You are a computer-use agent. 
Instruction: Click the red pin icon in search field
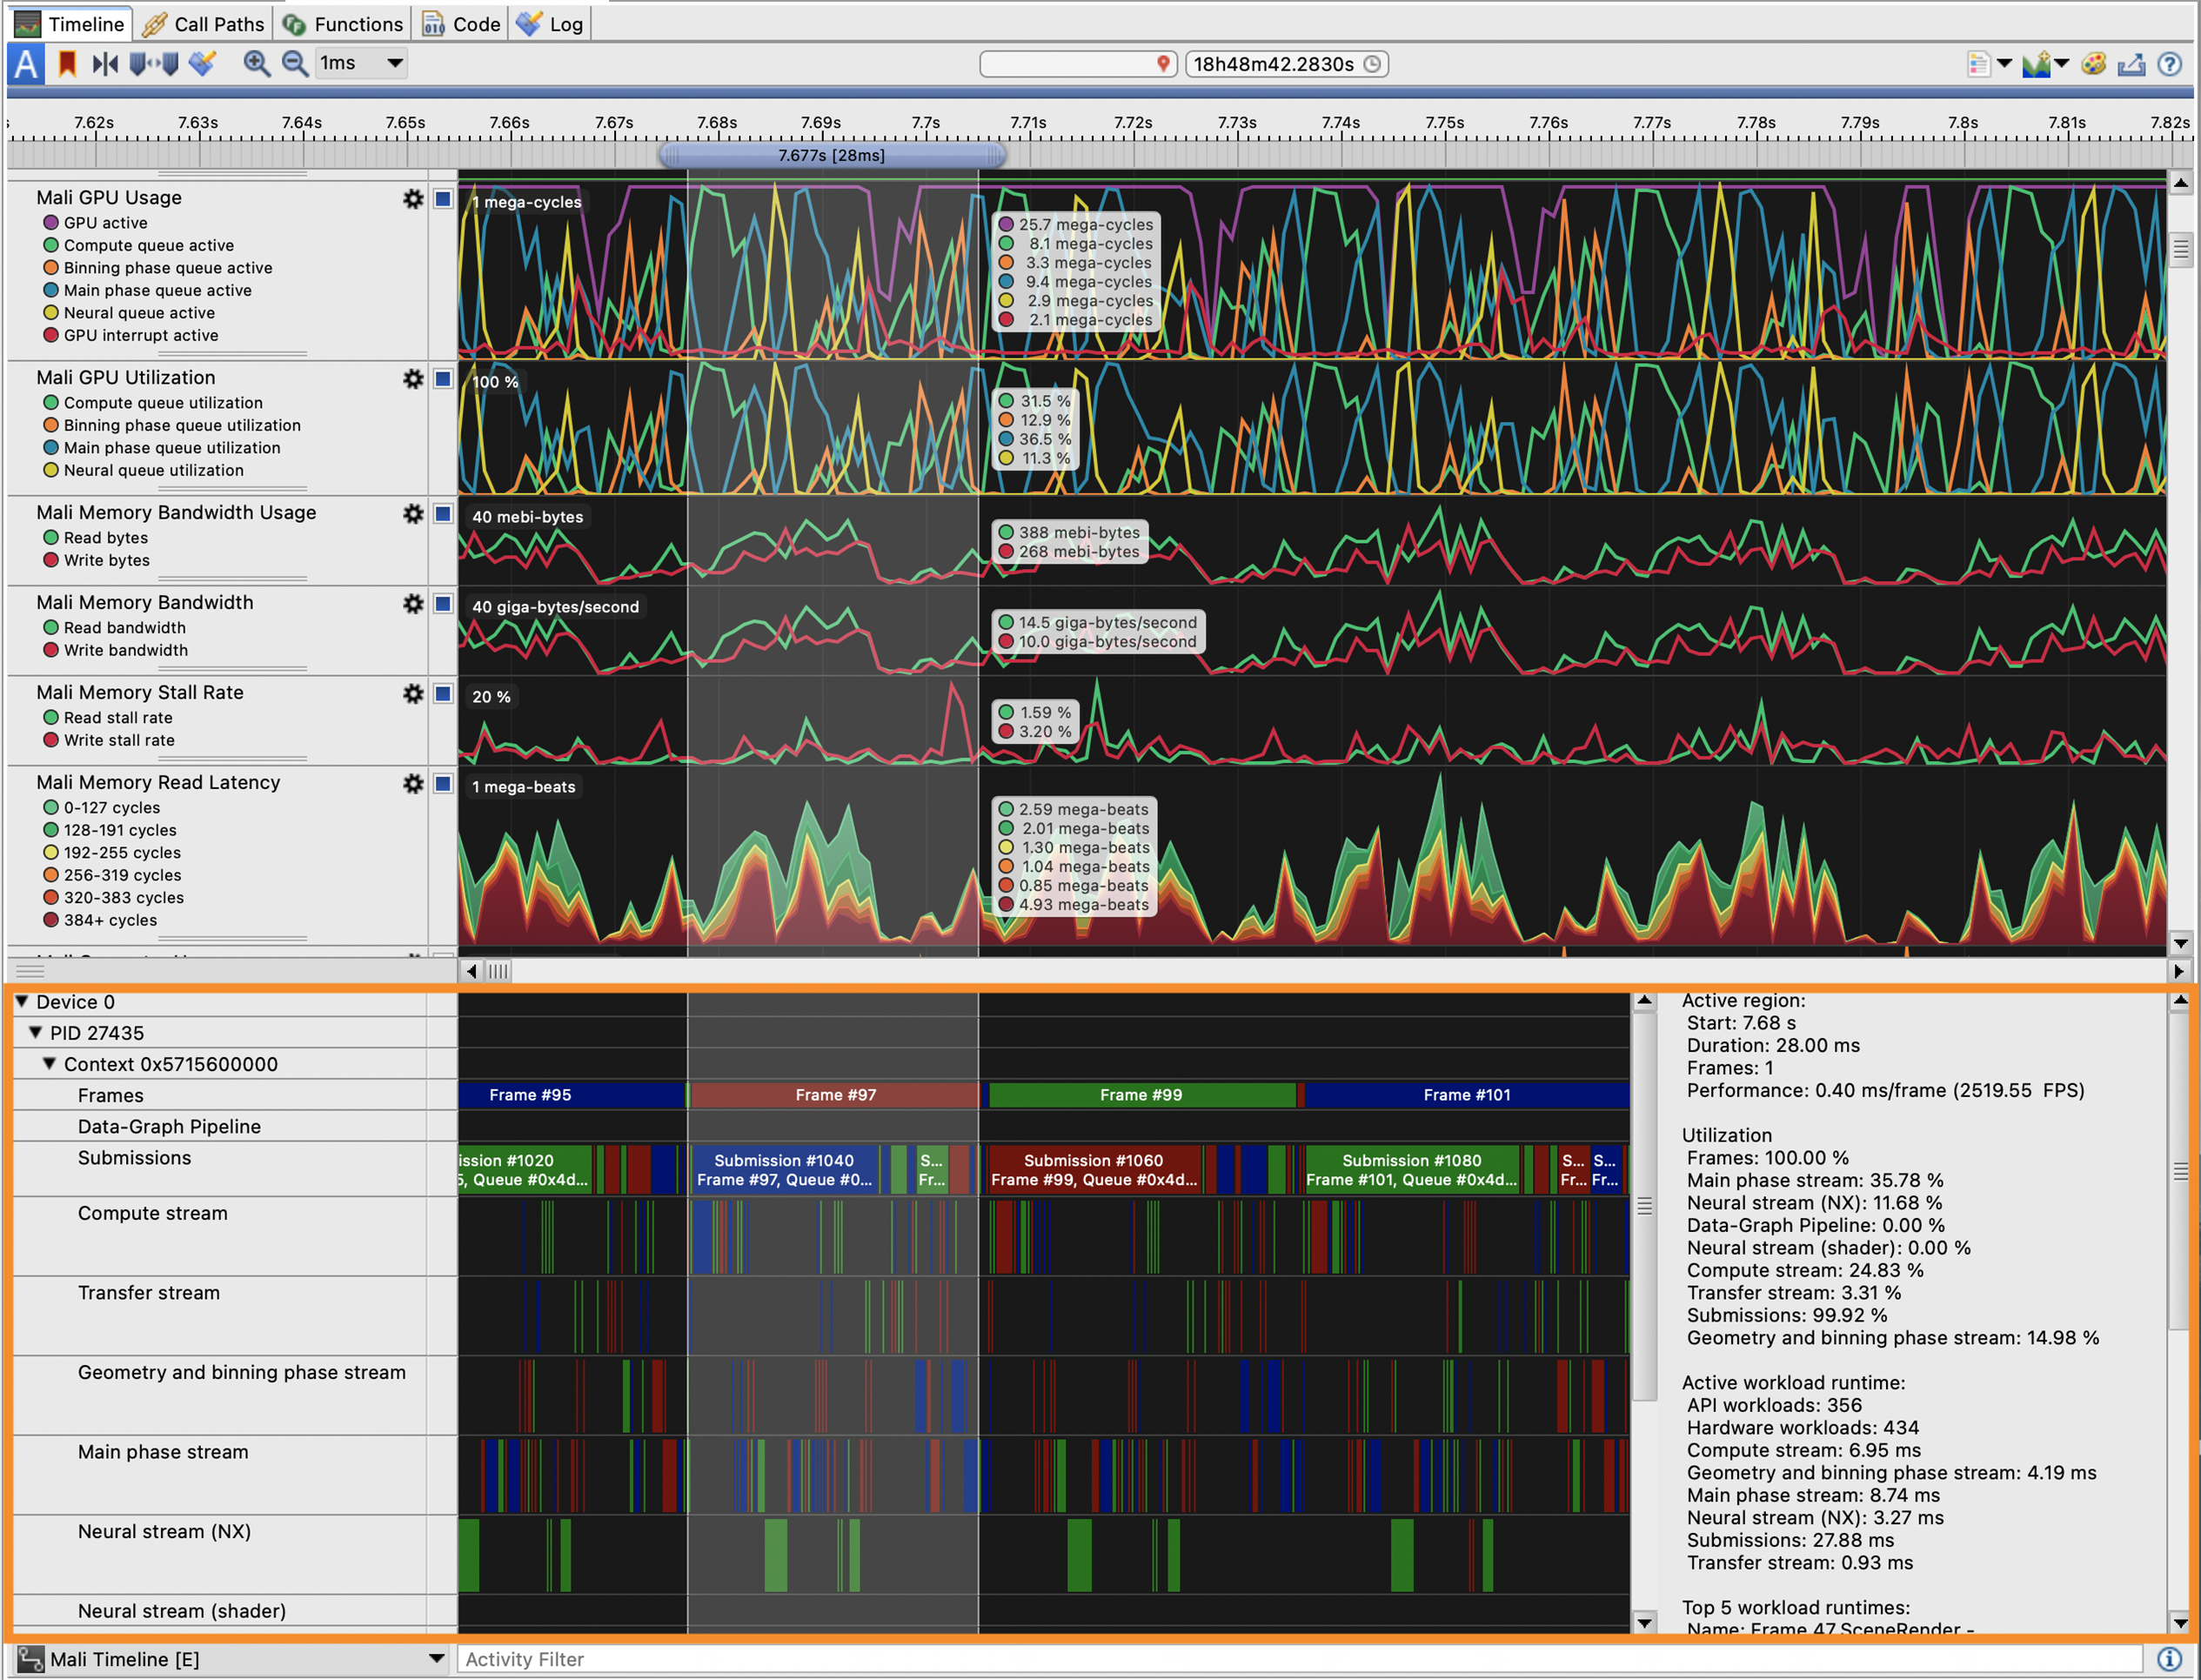pyautogui.click(x=1163, y=64)
